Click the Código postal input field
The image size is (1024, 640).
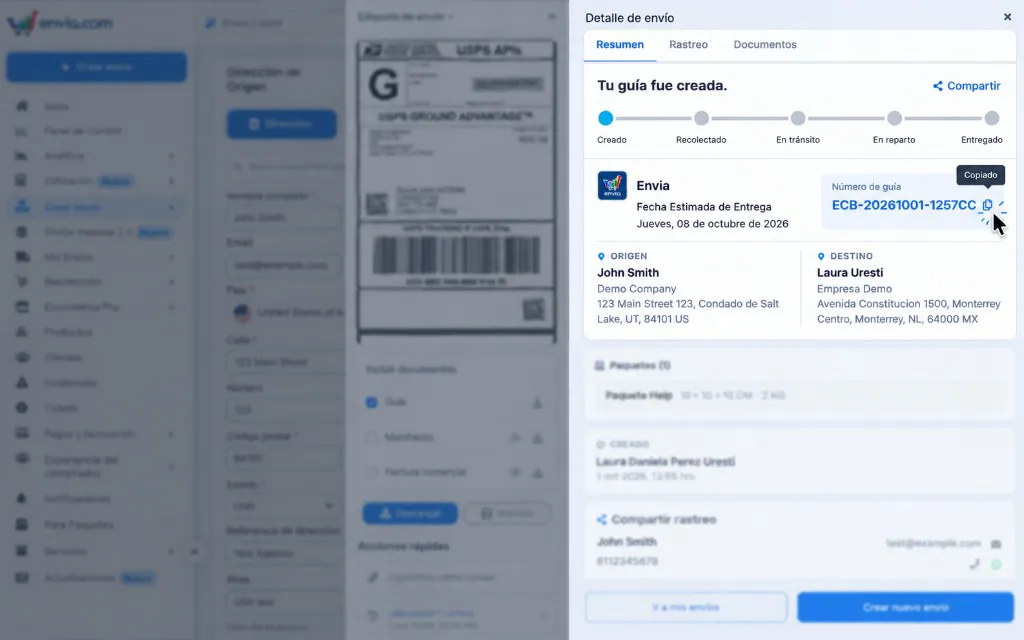tap(283, 458)
